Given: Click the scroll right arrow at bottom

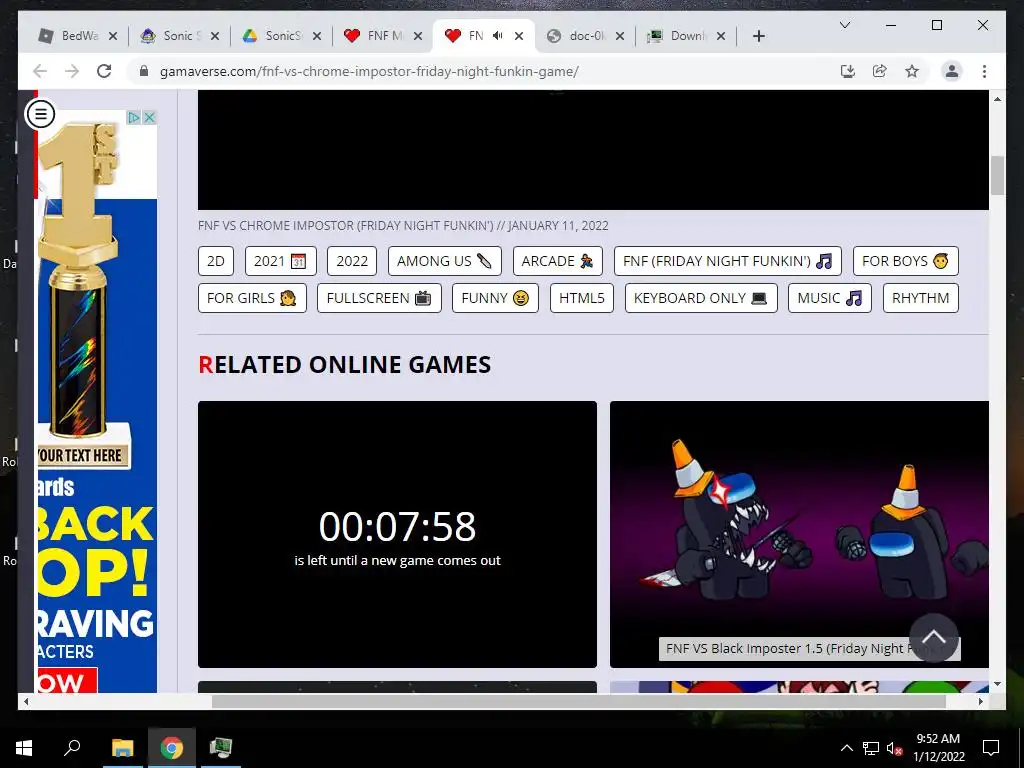Looking at the screenshot, I should coord(981,701).
